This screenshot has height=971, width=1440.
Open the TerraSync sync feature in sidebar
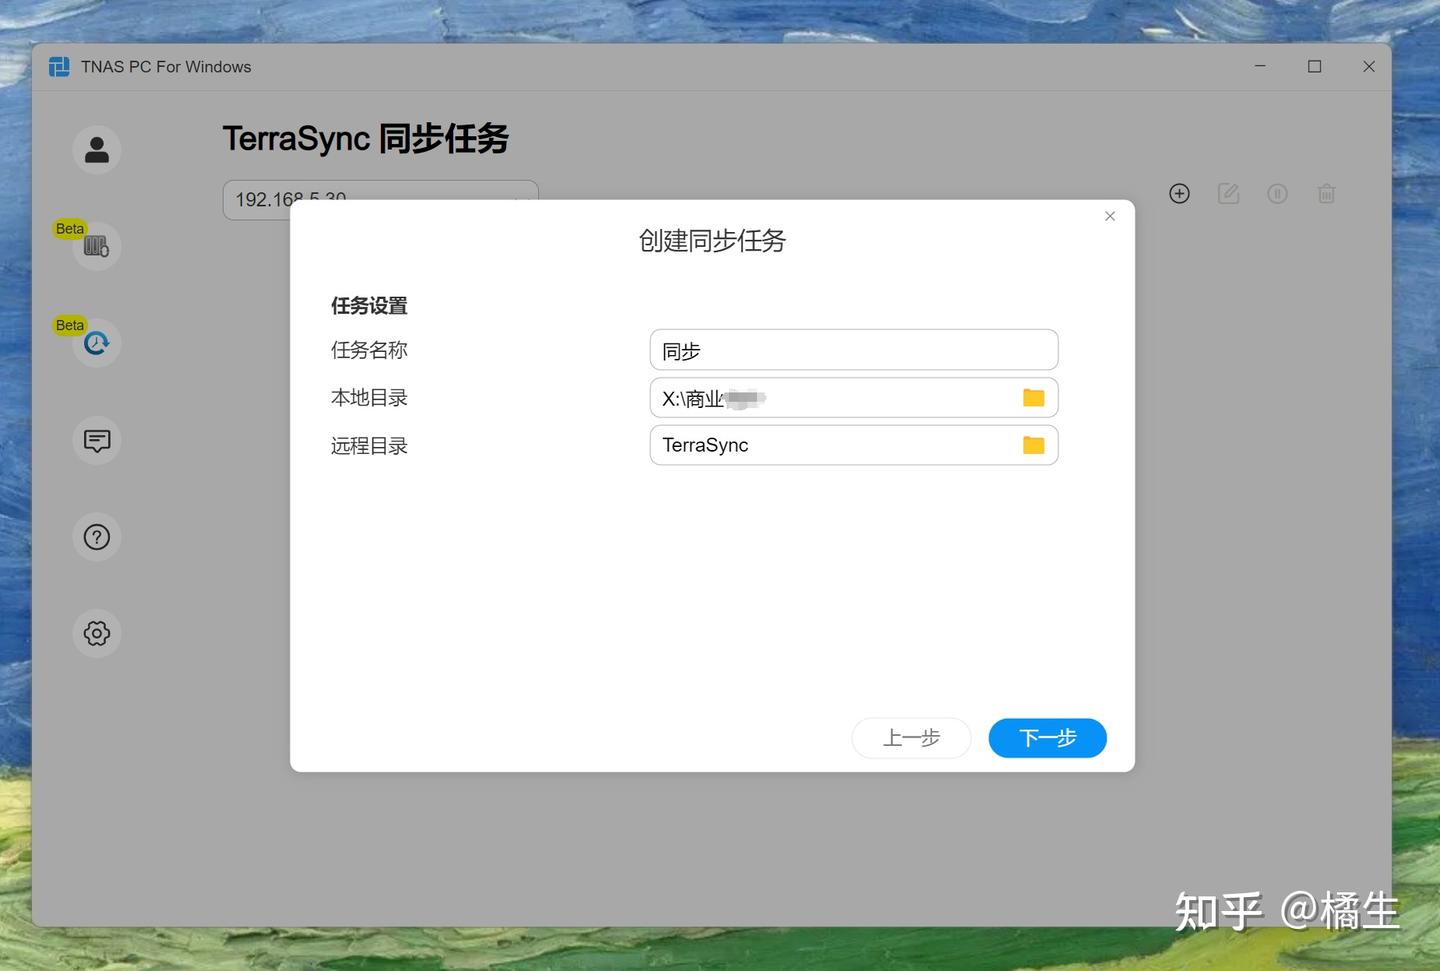coord(96,342)
